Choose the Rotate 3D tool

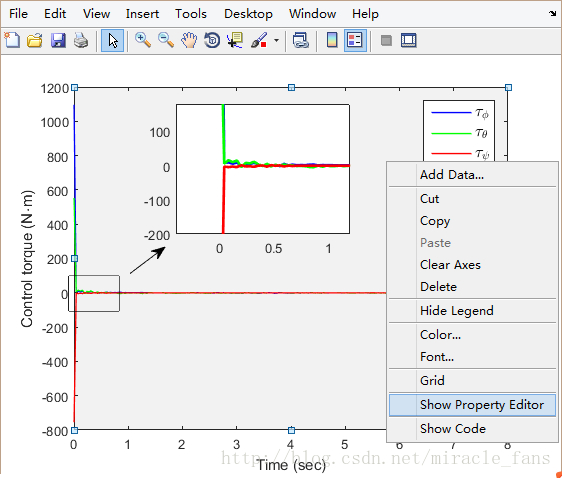pos(212,40)
